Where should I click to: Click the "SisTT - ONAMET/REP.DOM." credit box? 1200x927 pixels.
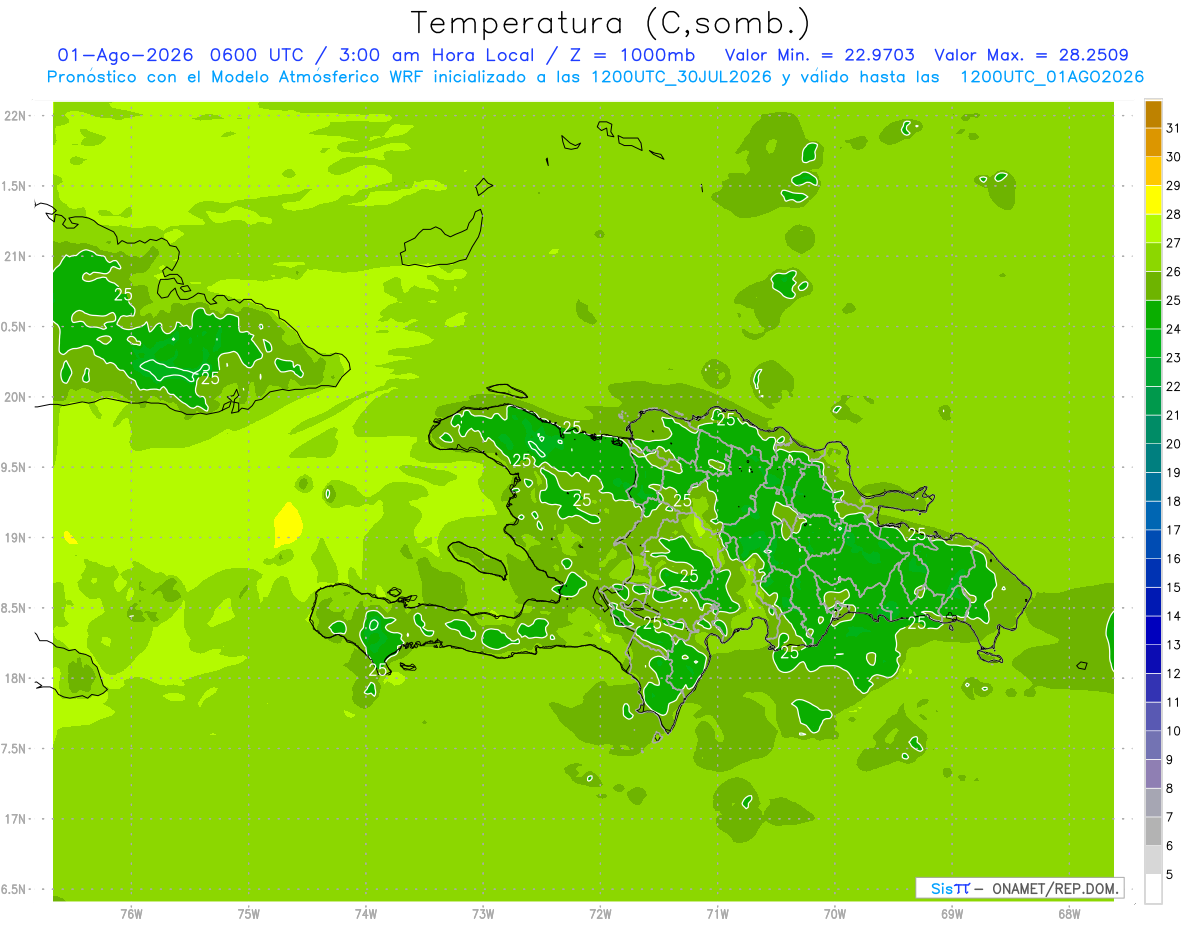tap(1019, 888)
